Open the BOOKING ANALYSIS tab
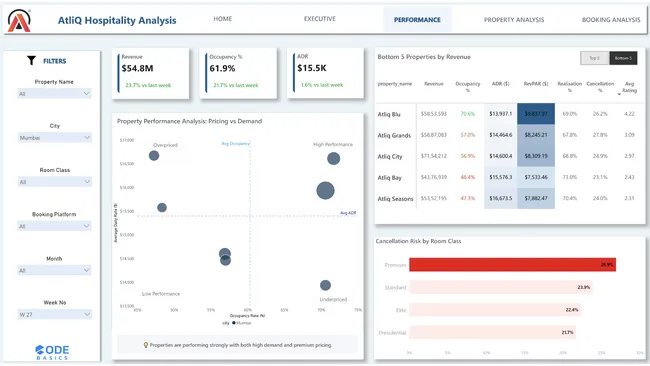This screenshot has height=366, width=650. point(611,19)
